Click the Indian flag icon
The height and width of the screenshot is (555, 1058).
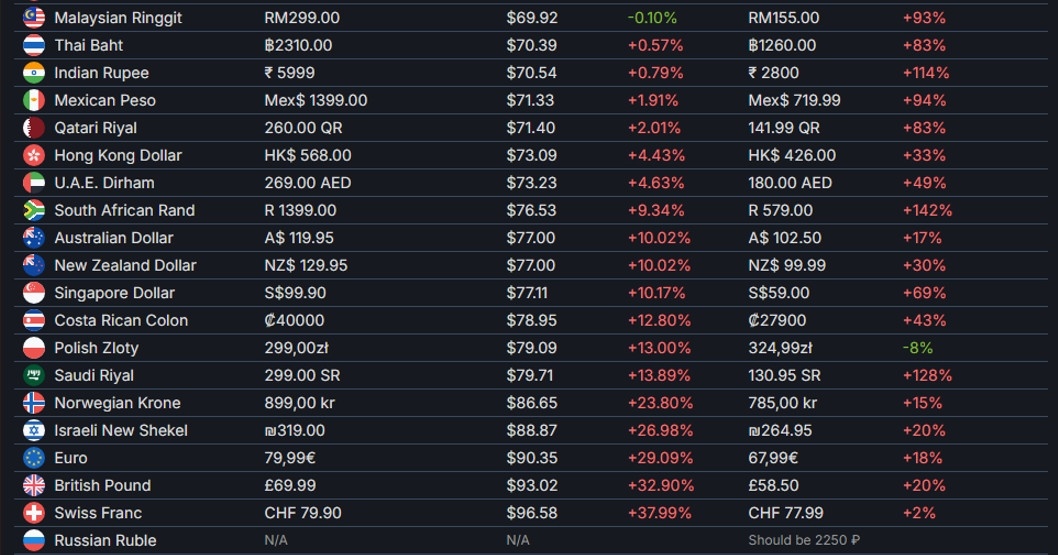34,73
